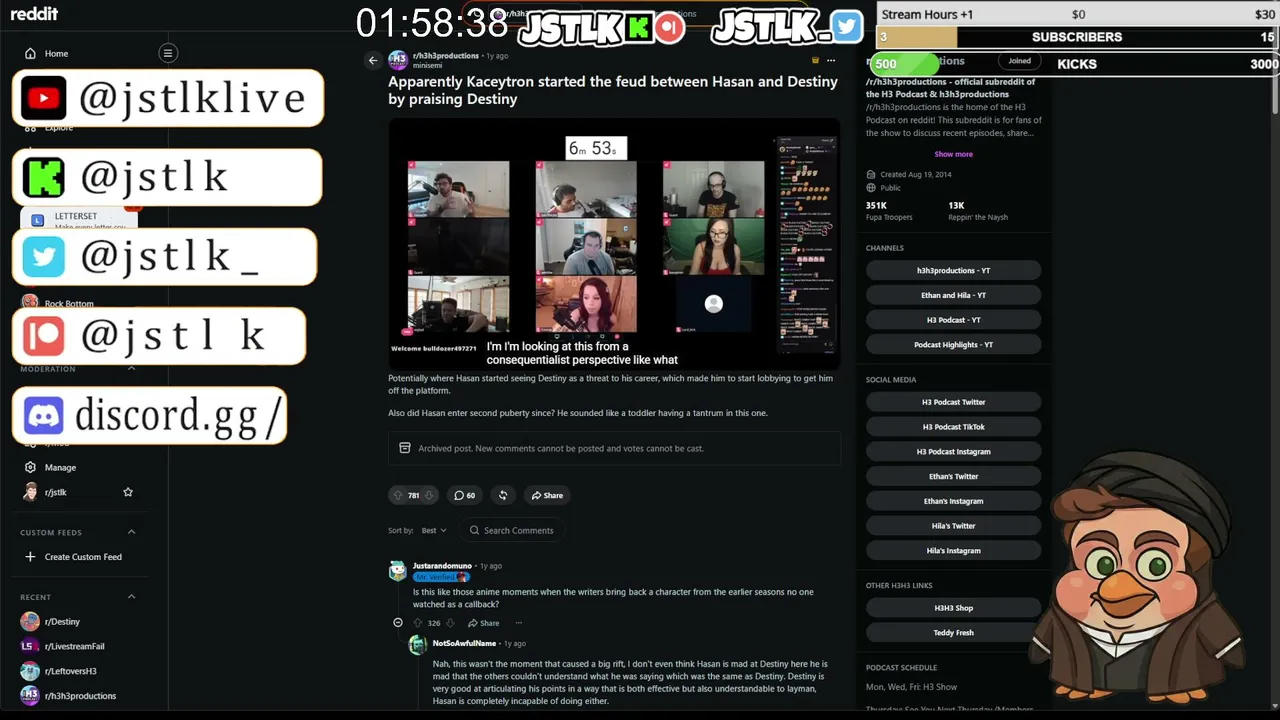Viewport: 1280px width, 720px height.
Task: Go back using the post's back arrow
Action: tap(373, 60)
